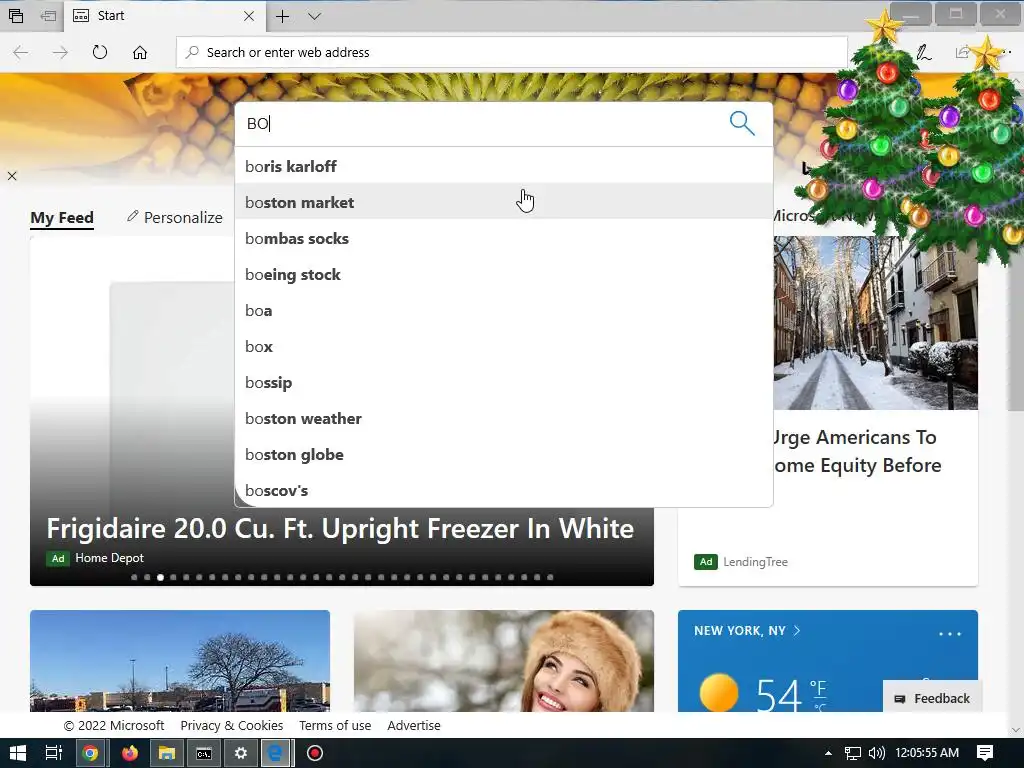
Task: Choose the boston globe suggestion
Action: [x=504, y=454]
